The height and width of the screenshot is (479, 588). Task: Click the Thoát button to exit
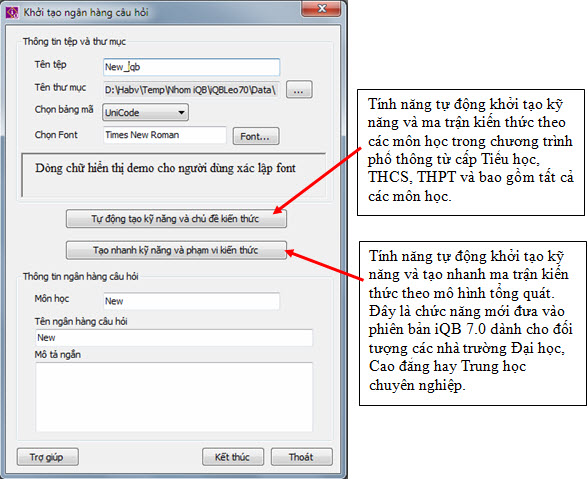click(x=302, y=457)
